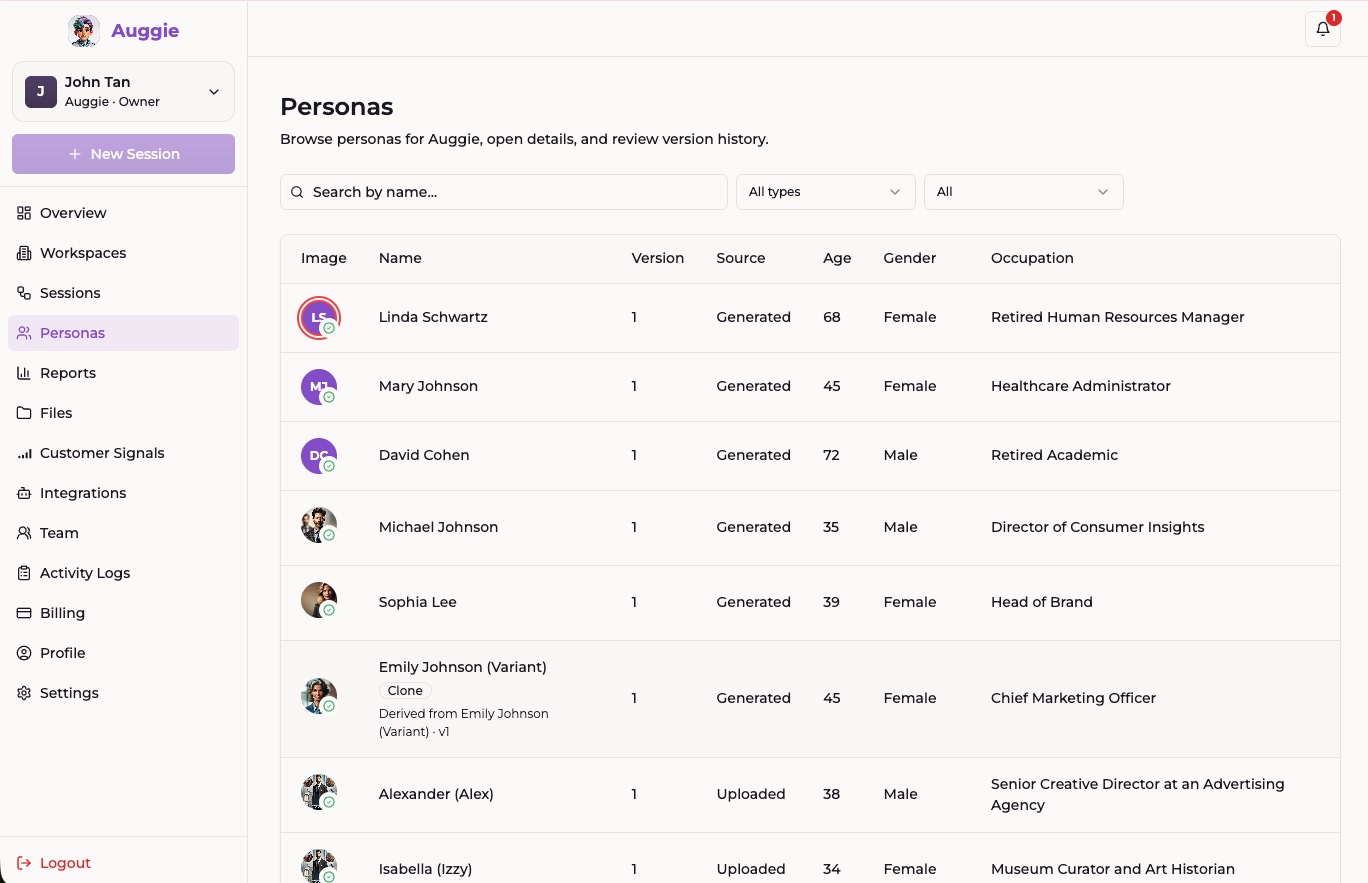This screenshot has width=1368, height=883.
Task: Click the Files folder icon
Action: [24, 413]
